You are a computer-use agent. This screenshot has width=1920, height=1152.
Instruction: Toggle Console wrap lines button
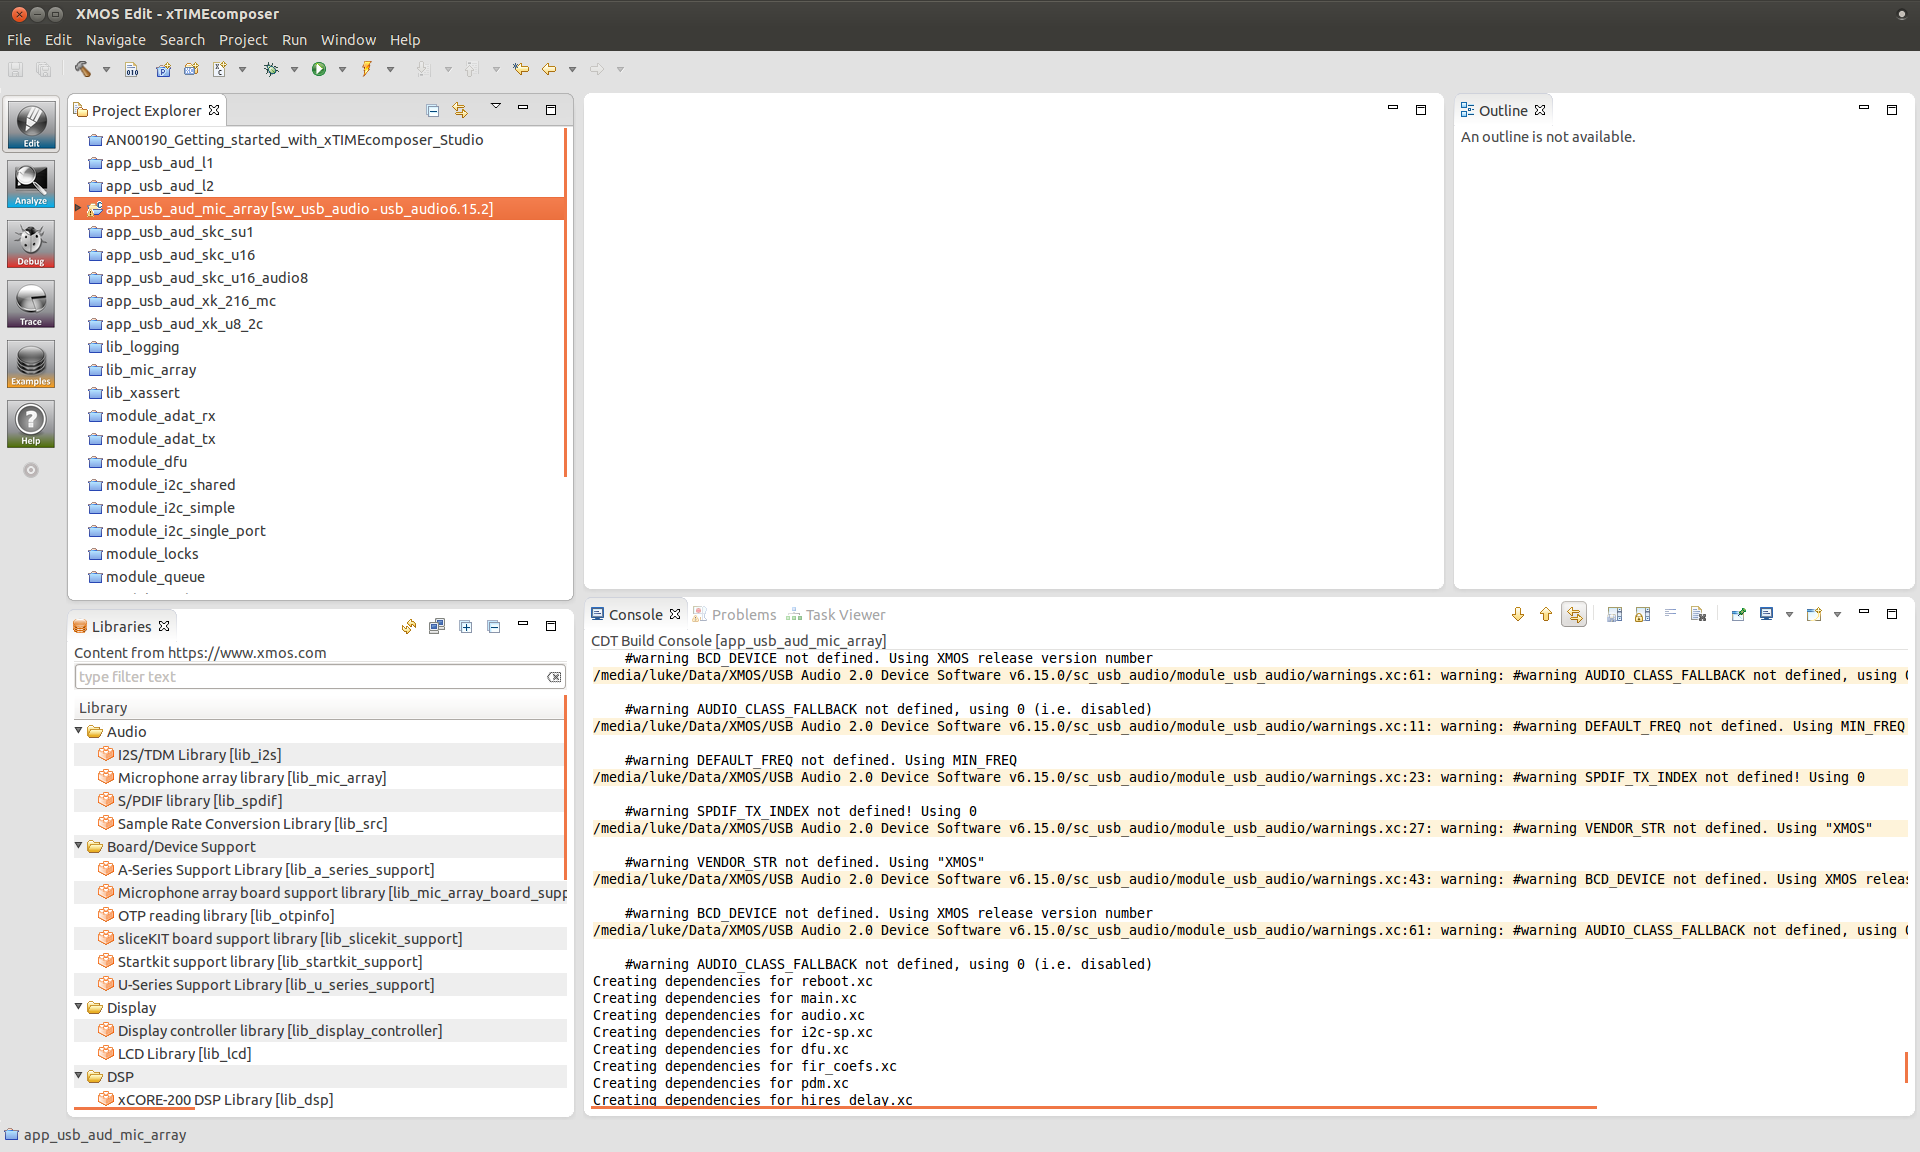click(x=1670, y=614)
